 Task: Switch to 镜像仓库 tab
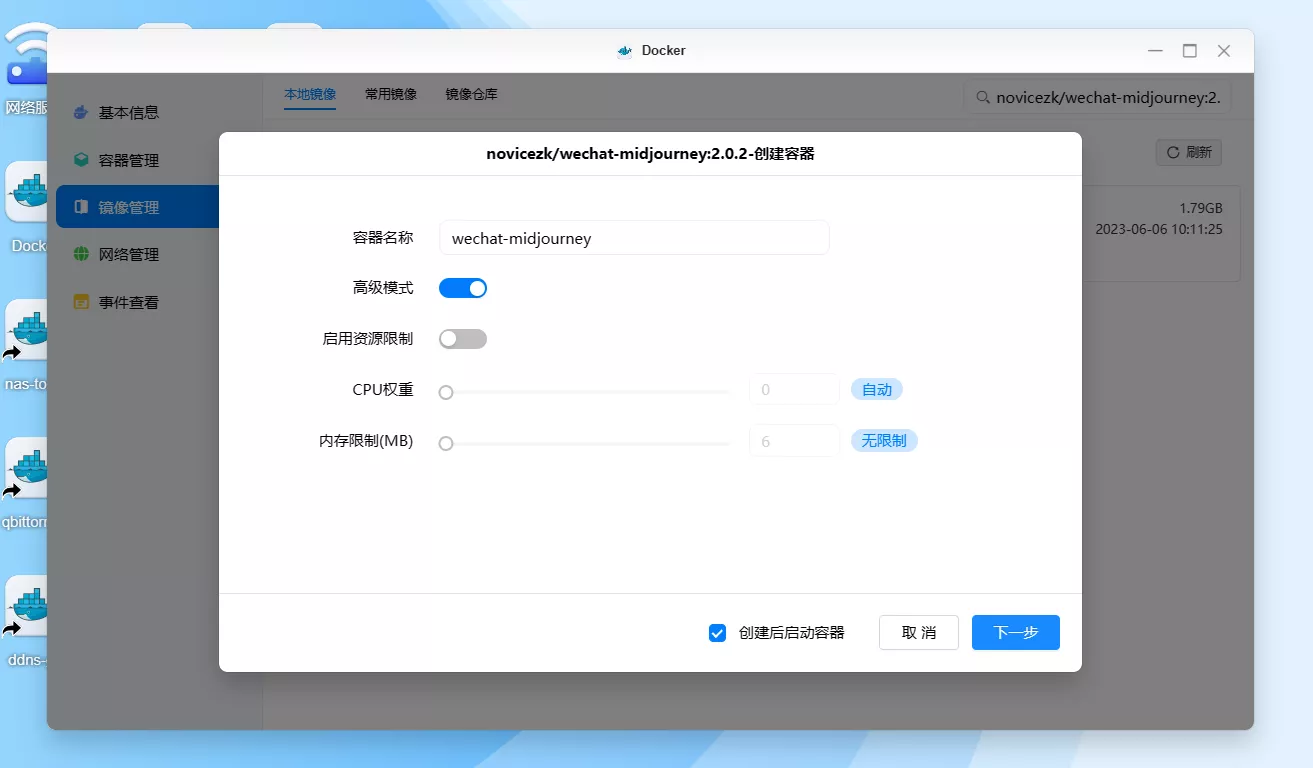[472, 95]
